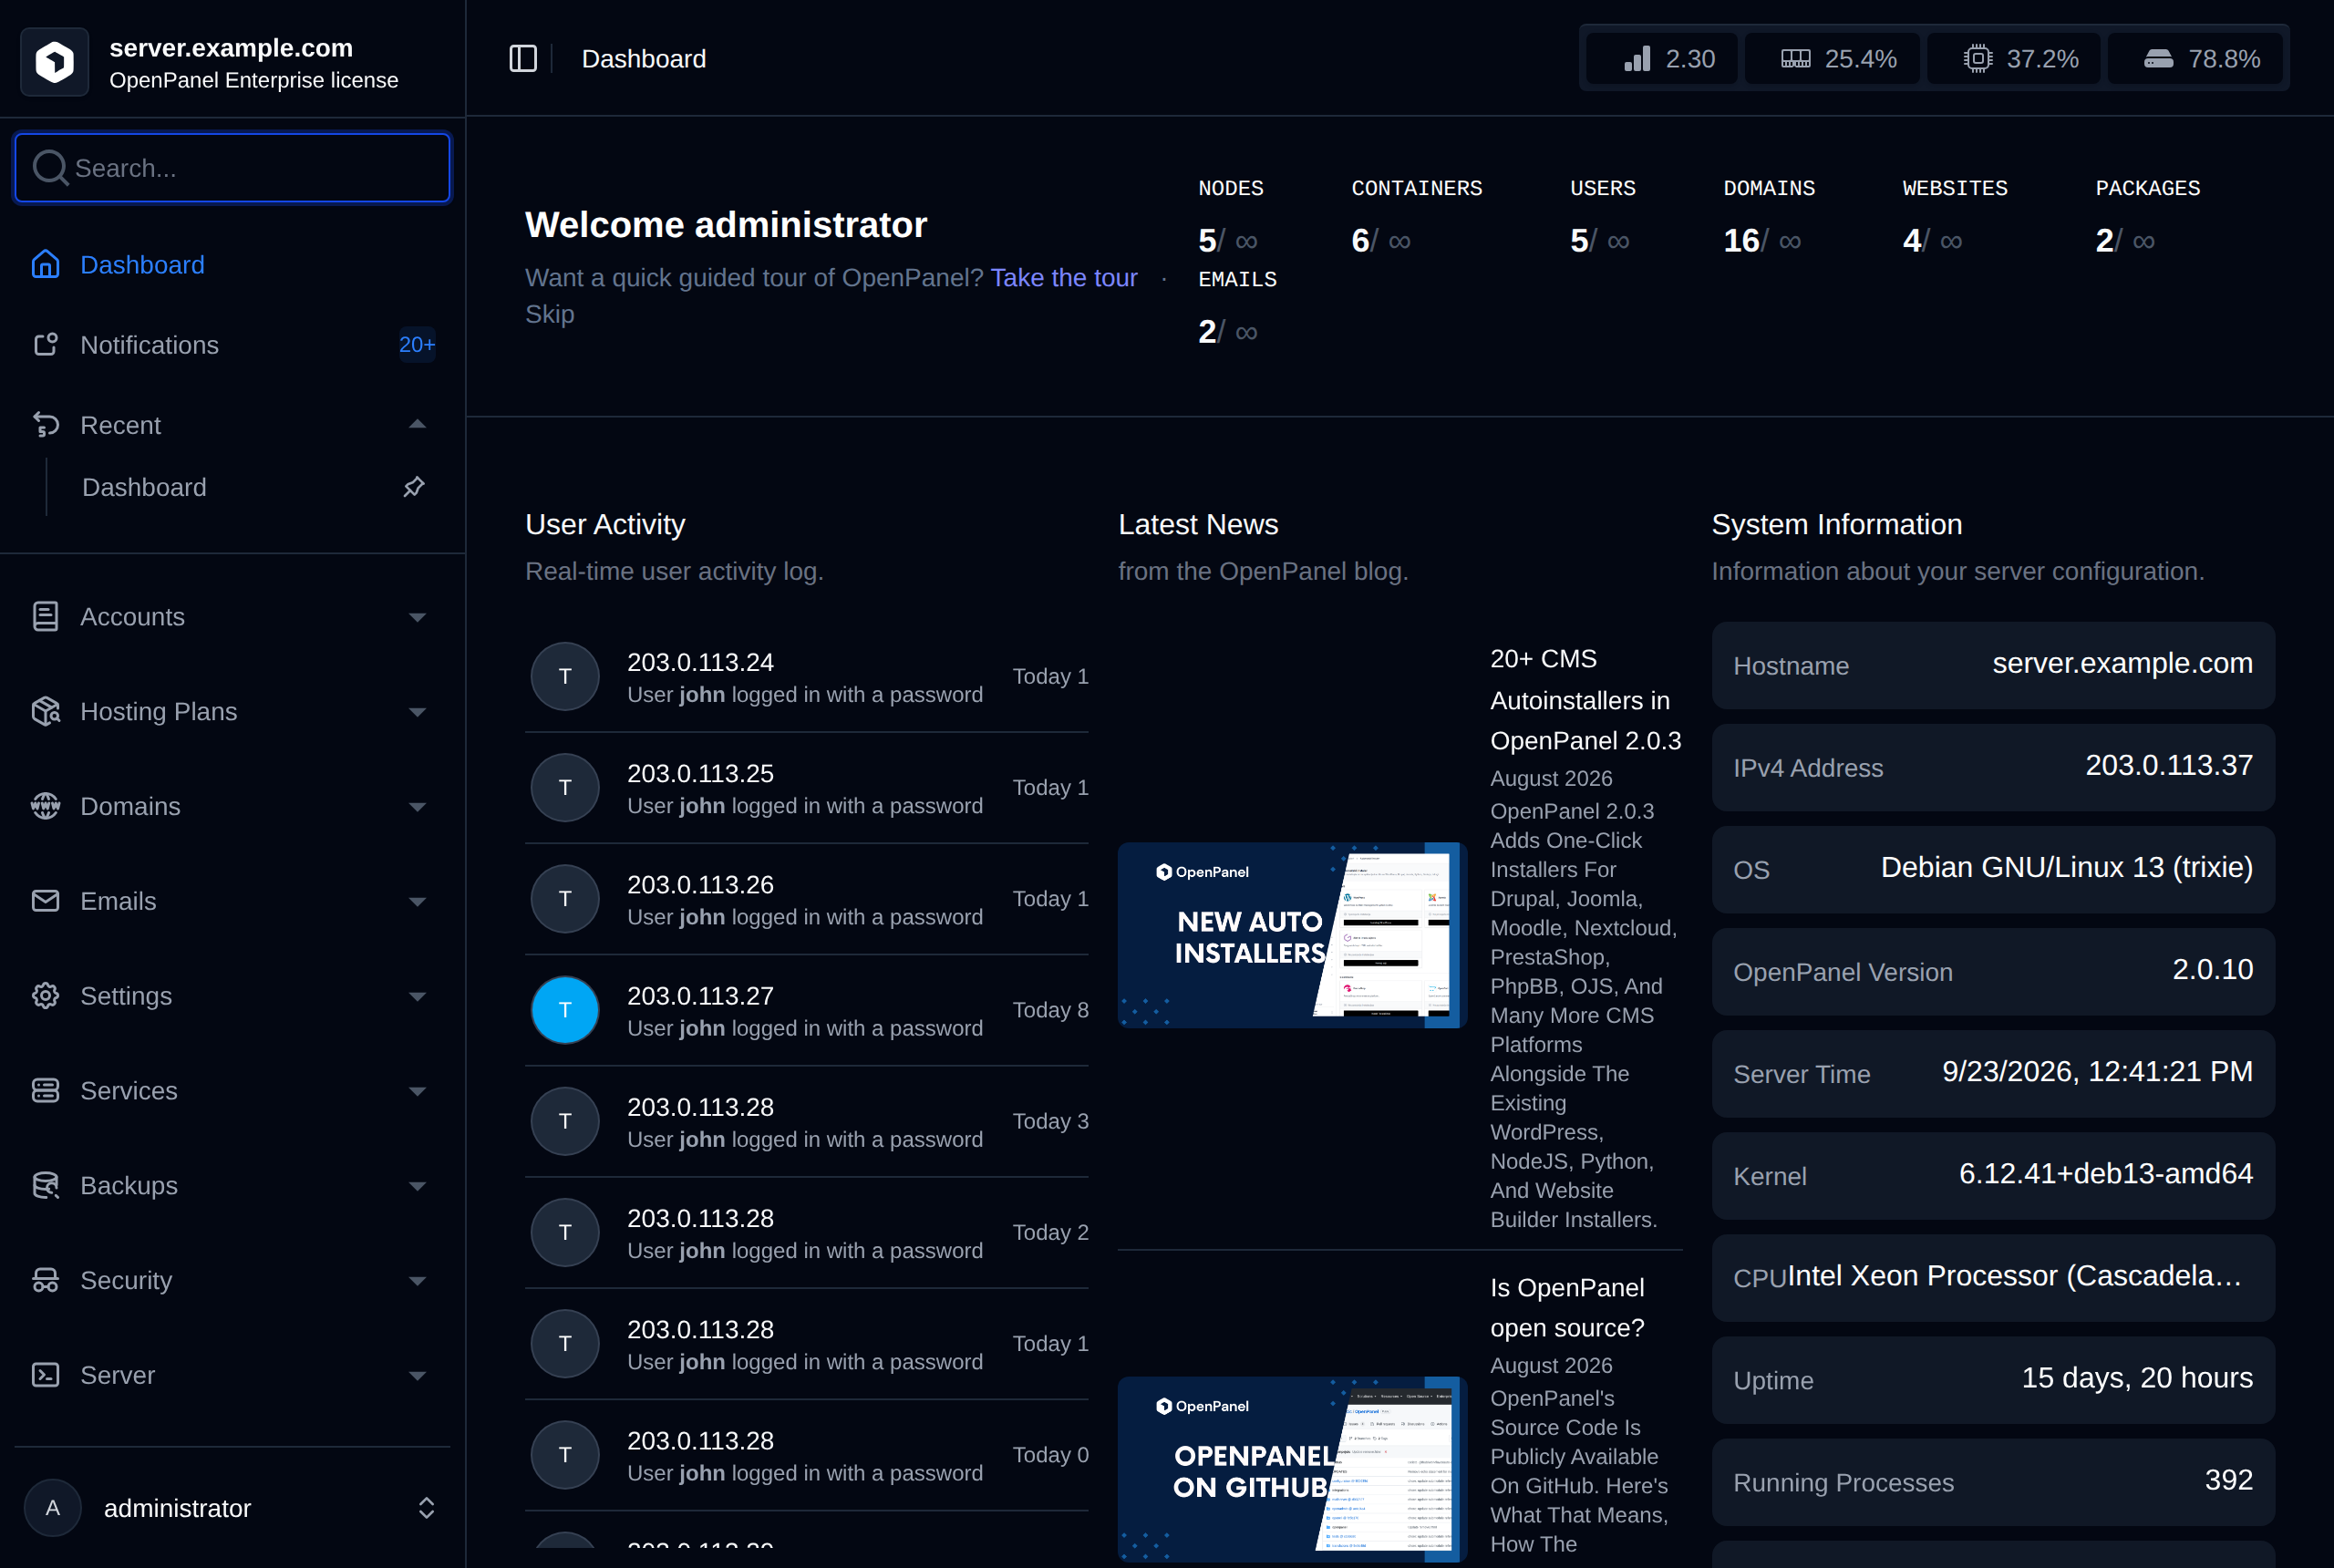Click the IPv4 address 203.0.113.37
The height and width of the screenshot is (1568, 2334).
(x=2168, y=765)
